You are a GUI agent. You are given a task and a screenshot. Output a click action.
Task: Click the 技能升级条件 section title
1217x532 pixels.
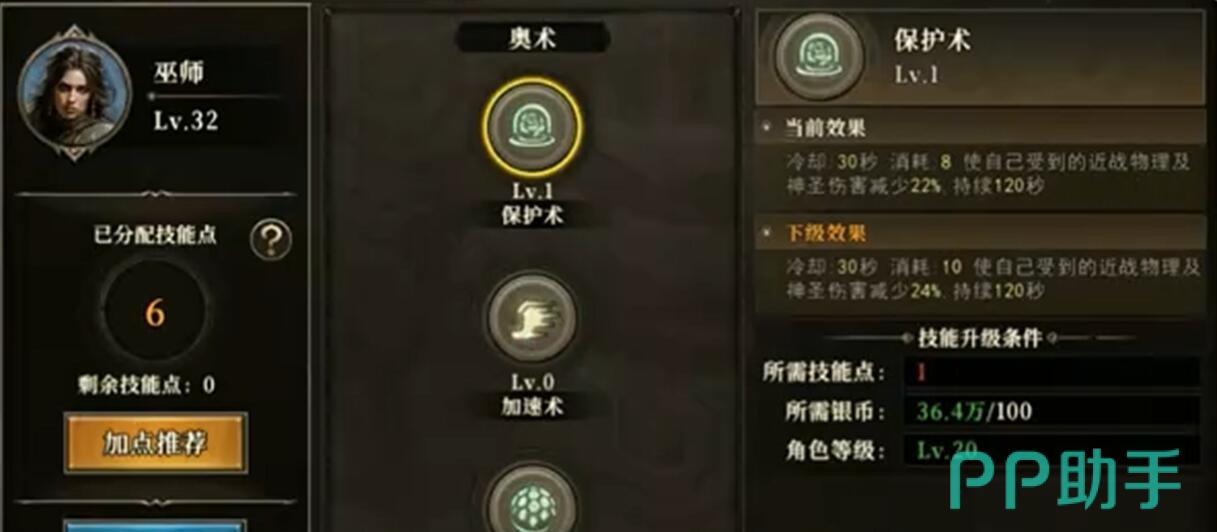[x=980, y=338]
